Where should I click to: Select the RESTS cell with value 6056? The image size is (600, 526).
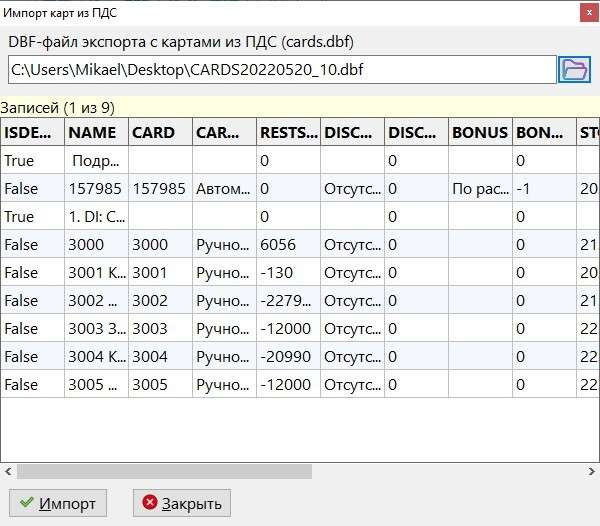[288, 244]
